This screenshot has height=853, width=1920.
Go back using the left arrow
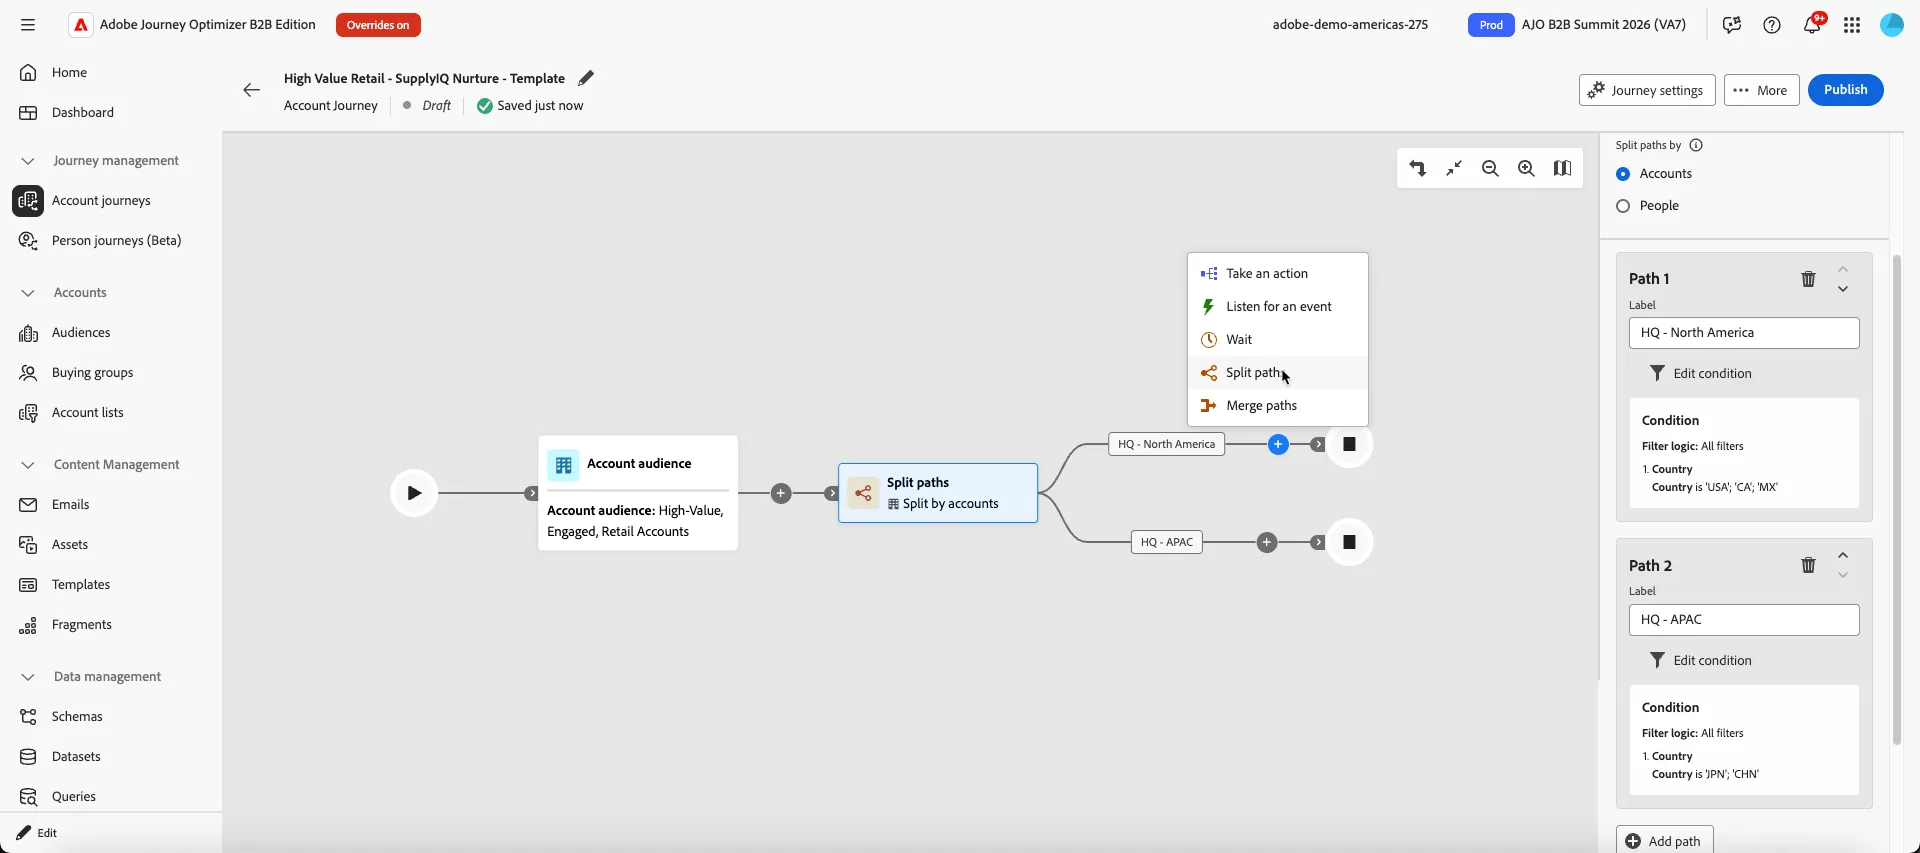(251, 90)
